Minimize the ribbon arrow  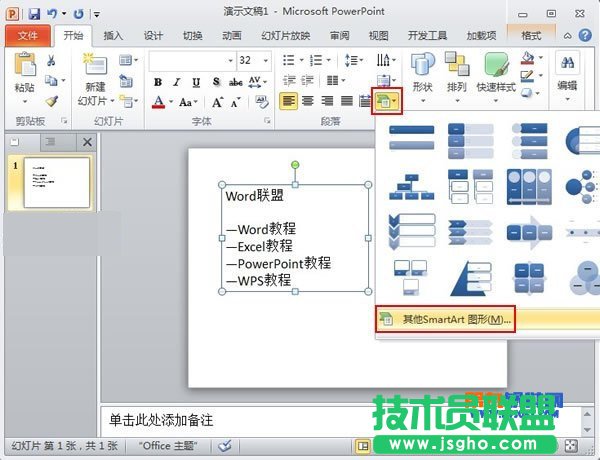[x=568, y=36]
